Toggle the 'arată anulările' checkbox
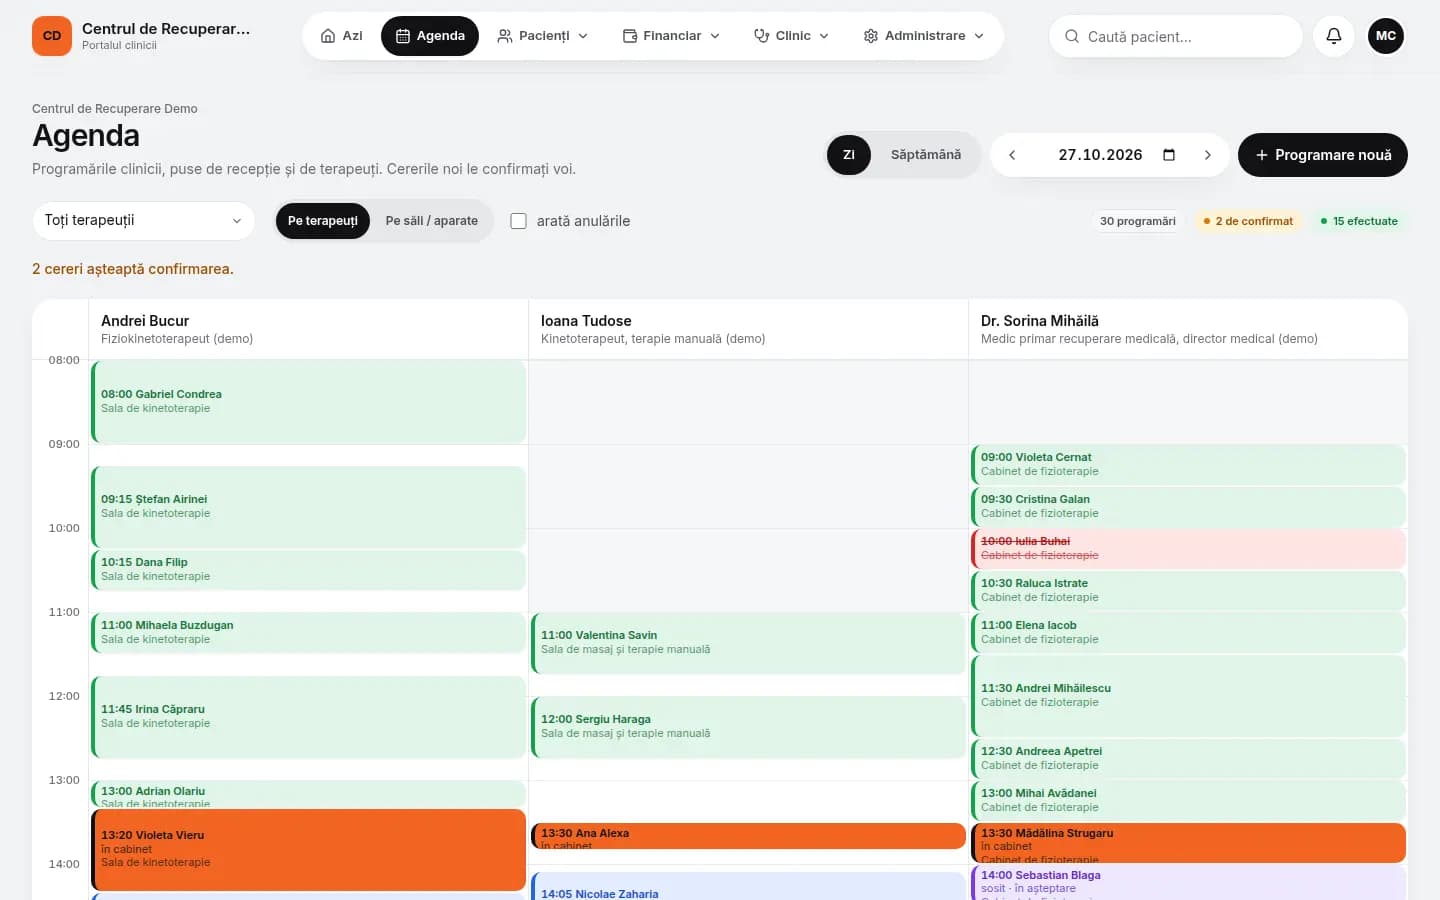Screen dimensions: 1440x900 (x=518, y=221)
